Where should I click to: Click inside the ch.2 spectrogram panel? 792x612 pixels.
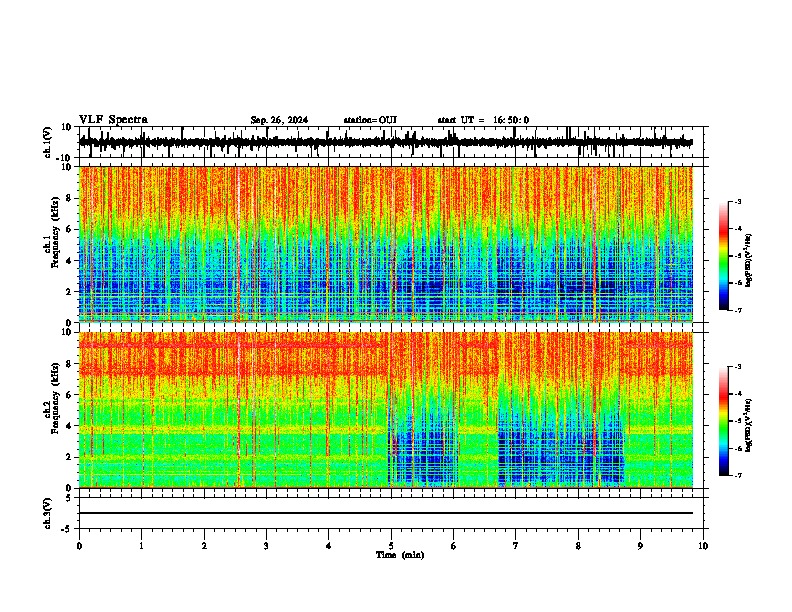point(386,410)
